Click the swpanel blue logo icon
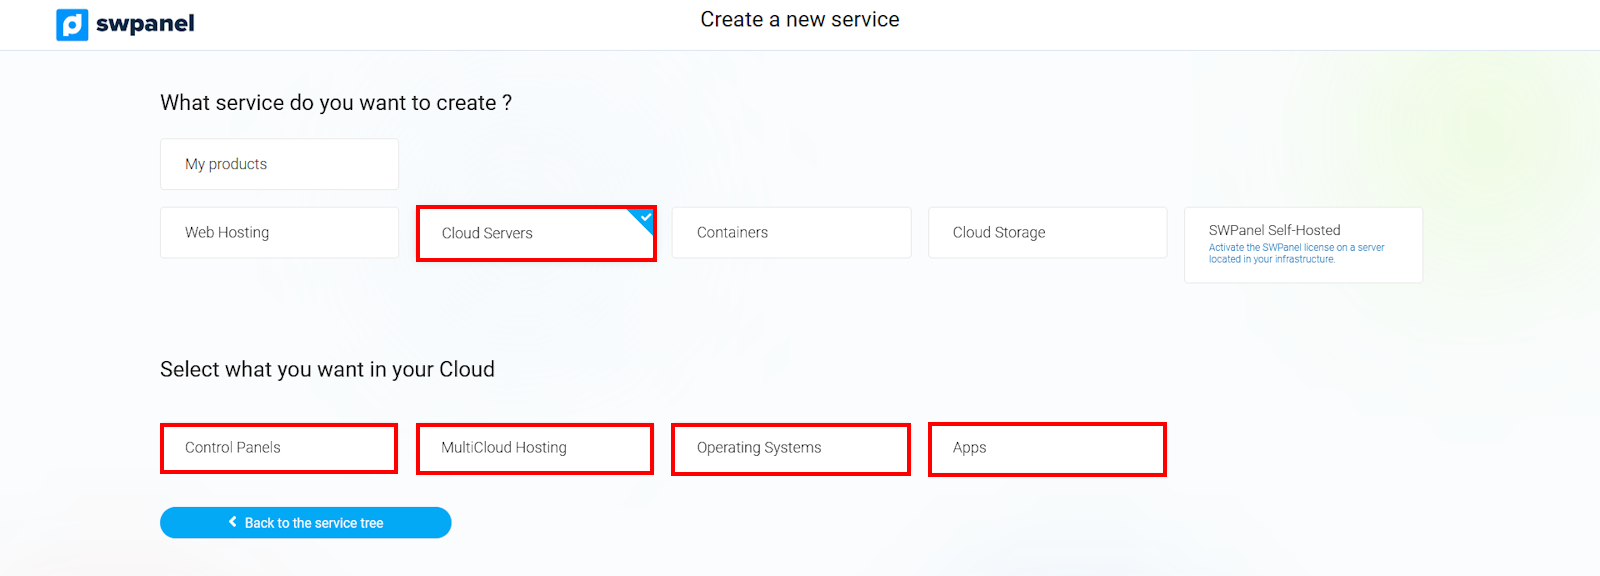1600x576 pixels. (x=72, y=24)
